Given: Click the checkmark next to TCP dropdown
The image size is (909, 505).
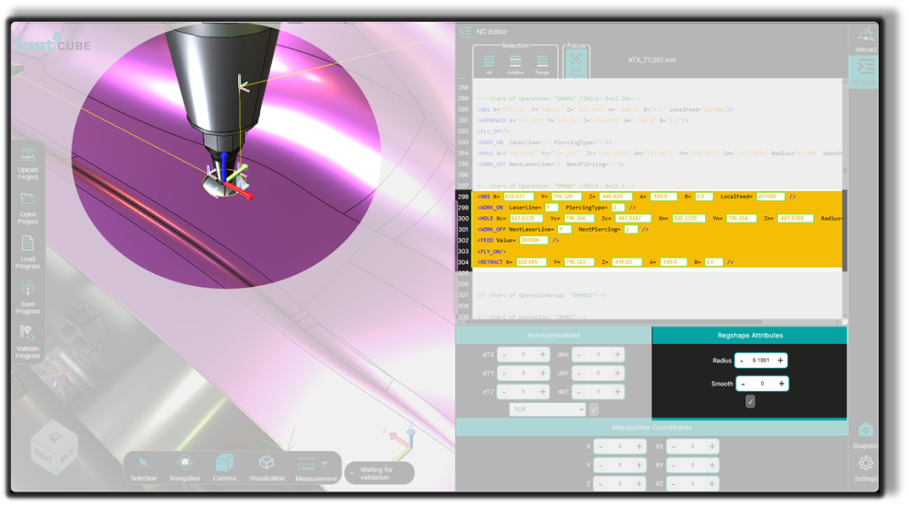Looking at the screenshot, I should coord(594,410).
